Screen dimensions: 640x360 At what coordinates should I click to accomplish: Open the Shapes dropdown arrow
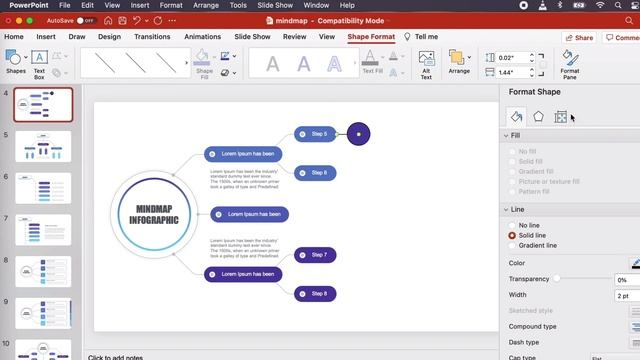coord(26,57)
